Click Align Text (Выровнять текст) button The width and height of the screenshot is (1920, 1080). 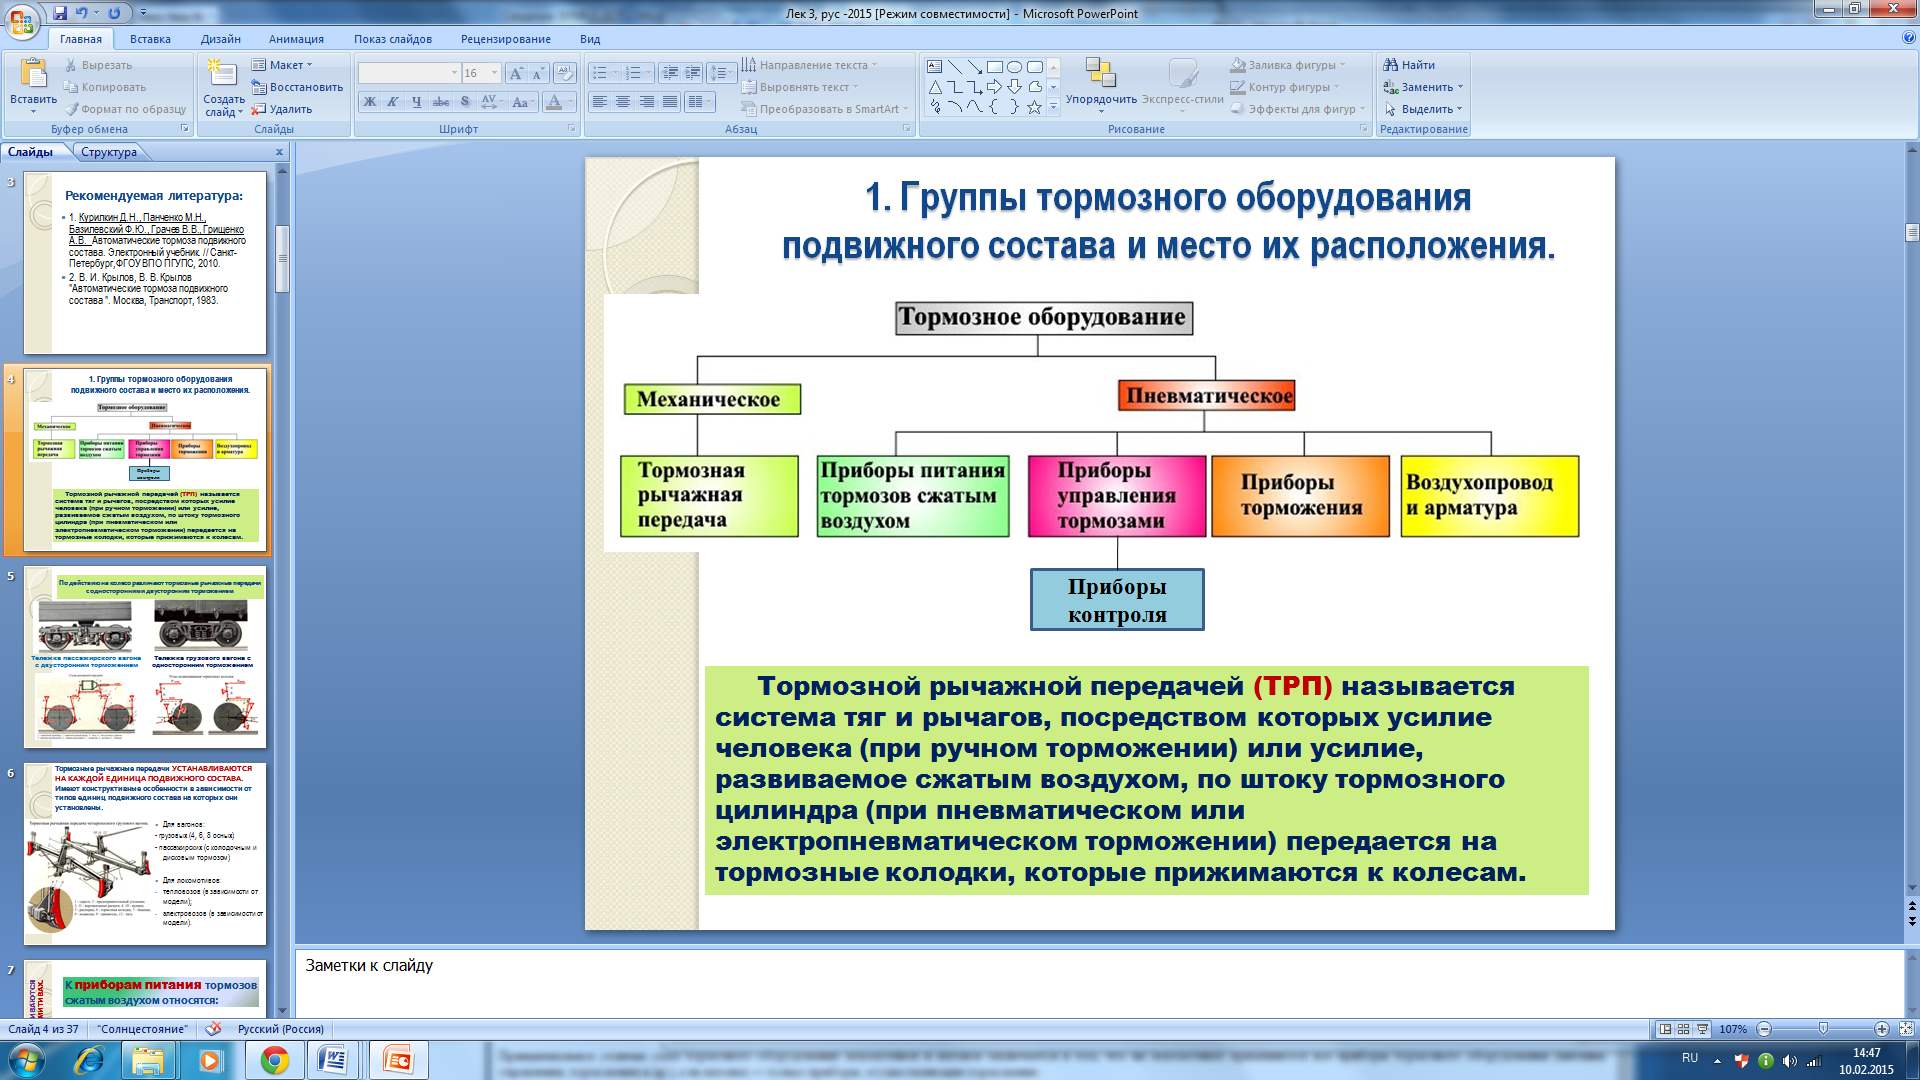799,87
